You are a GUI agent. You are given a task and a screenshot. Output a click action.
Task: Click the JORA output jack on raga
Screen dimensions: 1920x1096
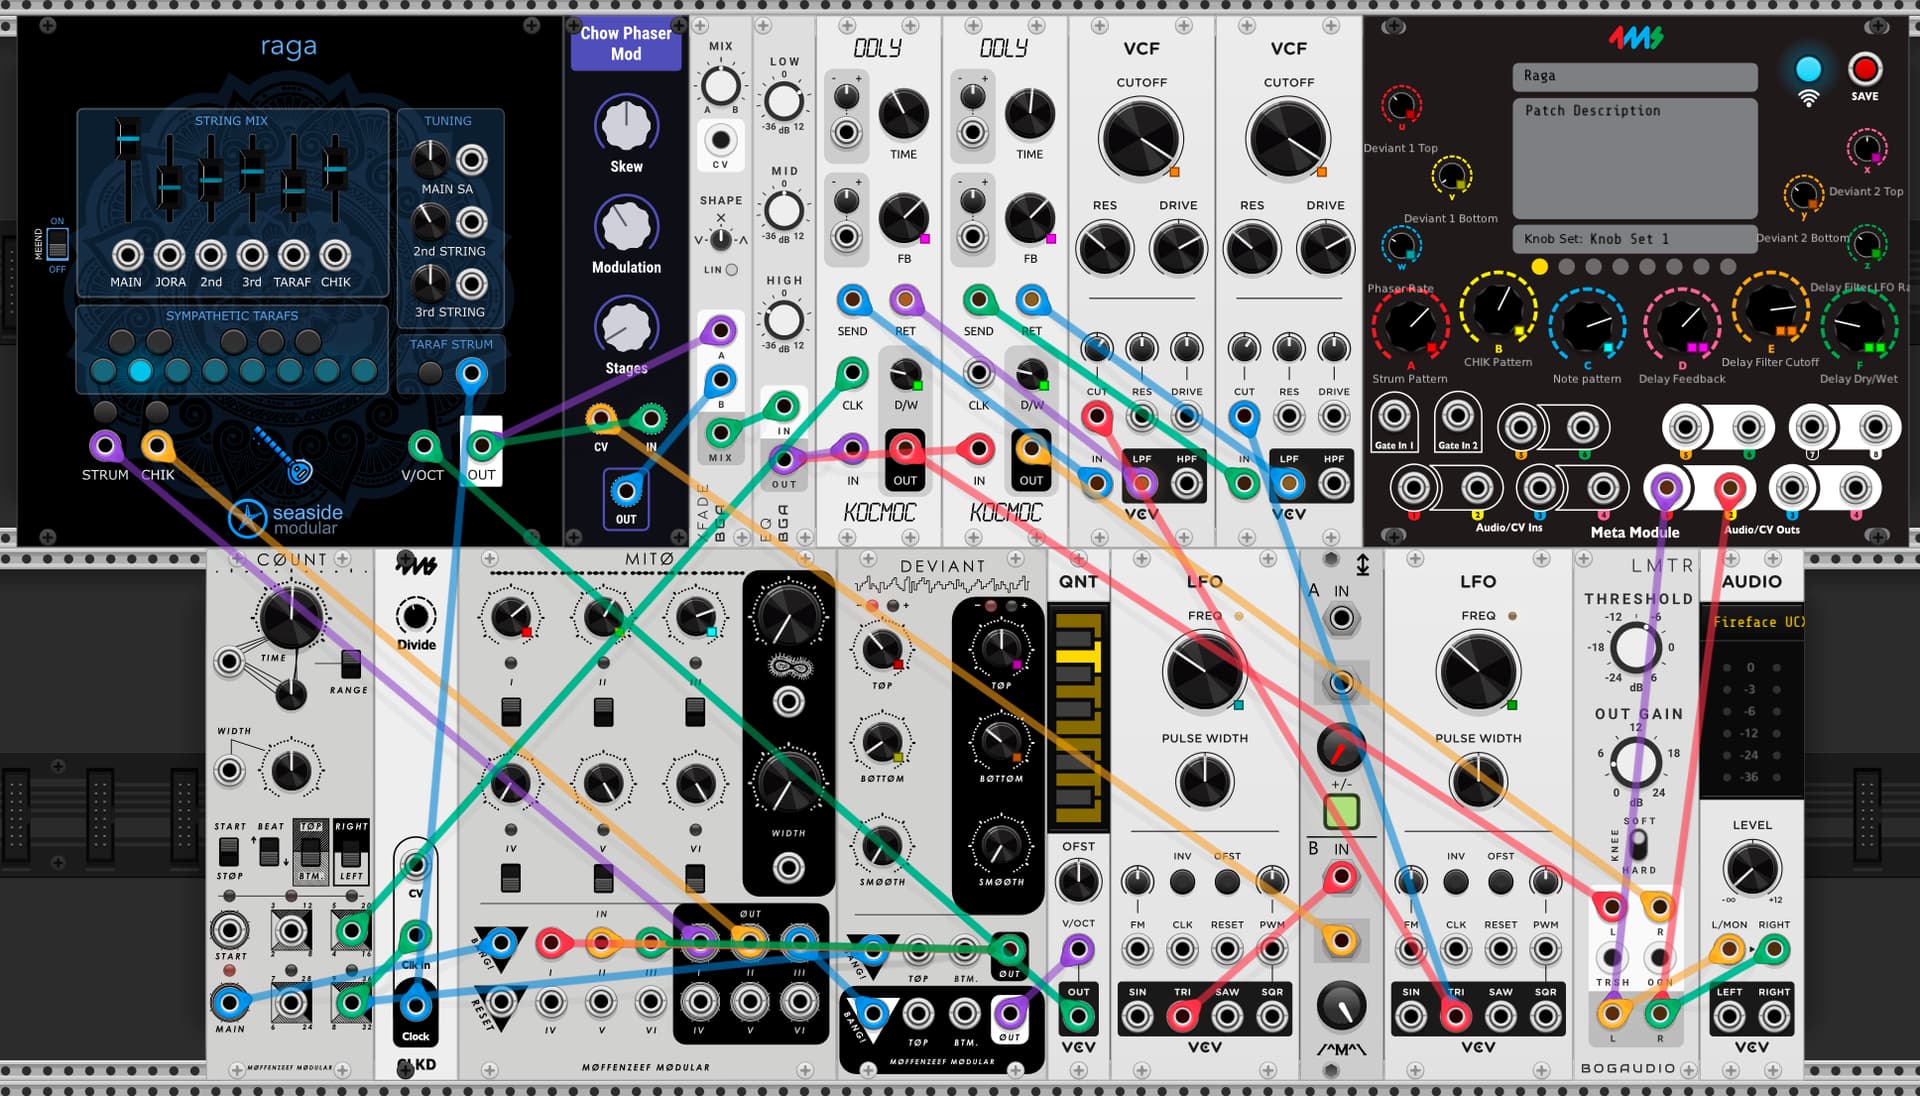click(170, 255)
